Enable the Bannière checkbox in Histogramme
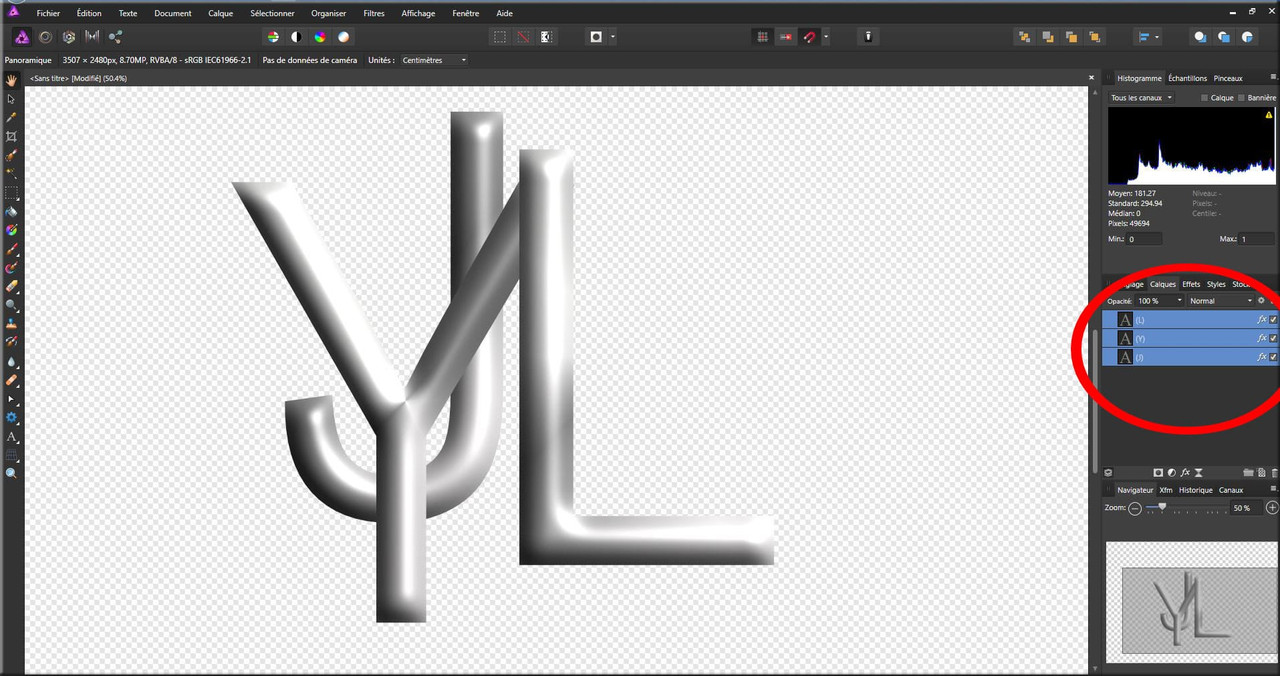1280x676 pixels. [x=1242, y=98]
